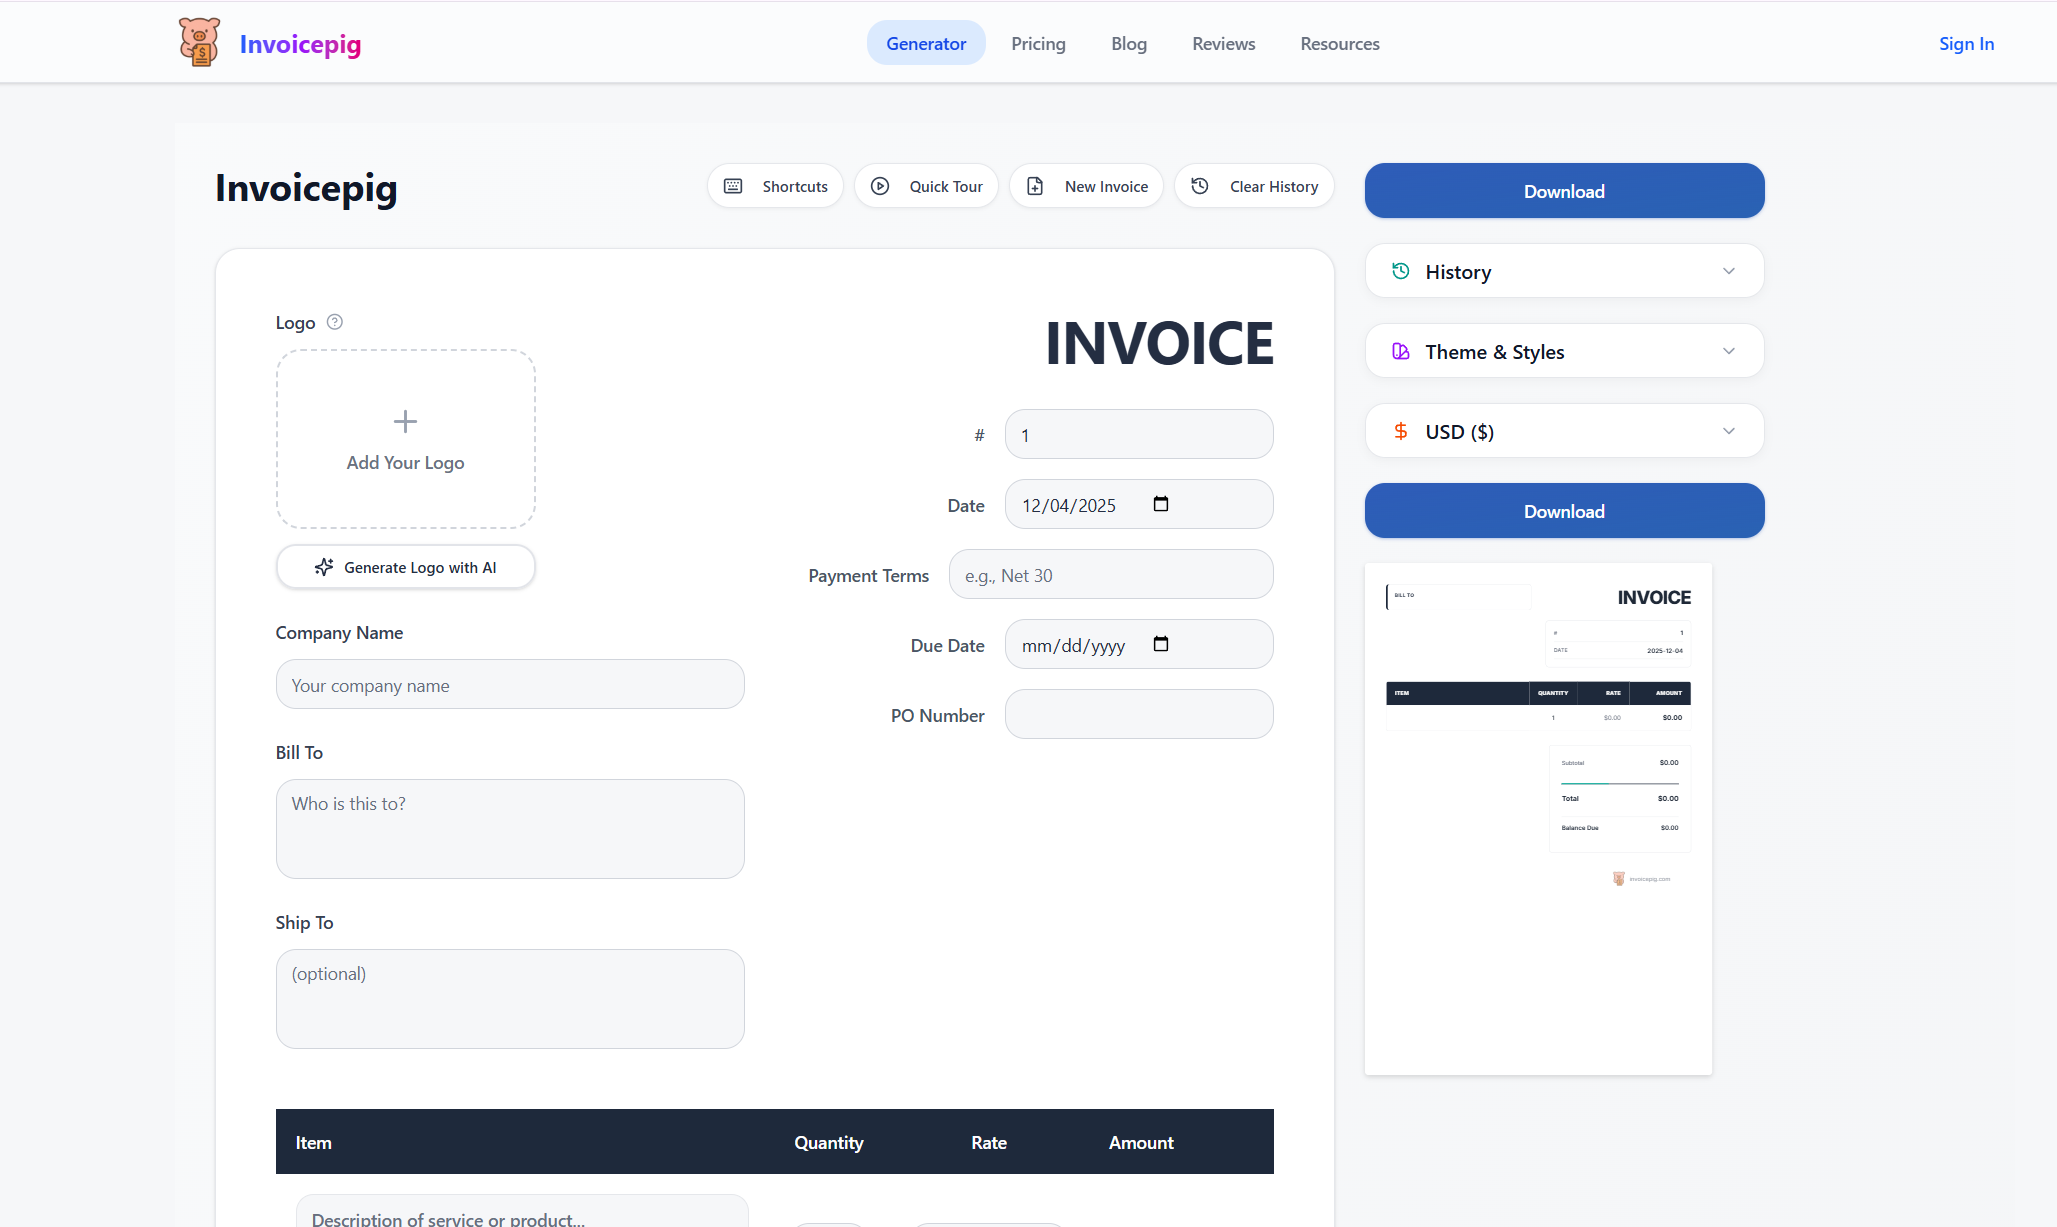Image resolution: width=2057 pixels, height=1227 pixels.
Task: Click the Invoicepig pig logo icon
Action: pos(199,41)
